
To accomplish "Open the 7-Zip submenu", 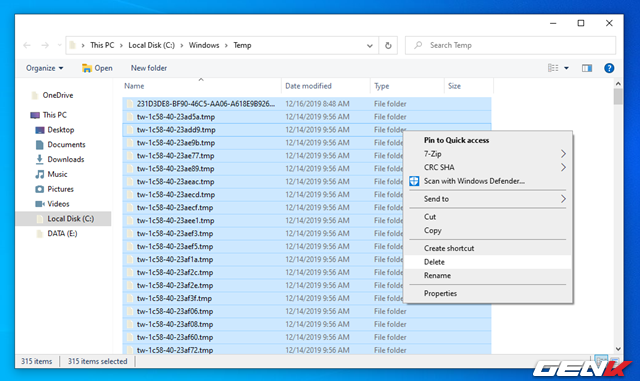I will [488, 154].
